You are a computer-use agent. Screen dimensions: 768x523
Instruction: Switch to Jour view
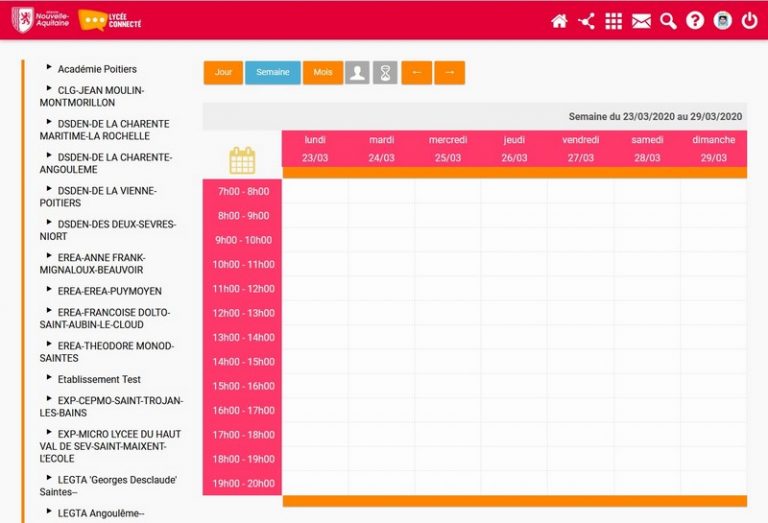coord(223,73)
